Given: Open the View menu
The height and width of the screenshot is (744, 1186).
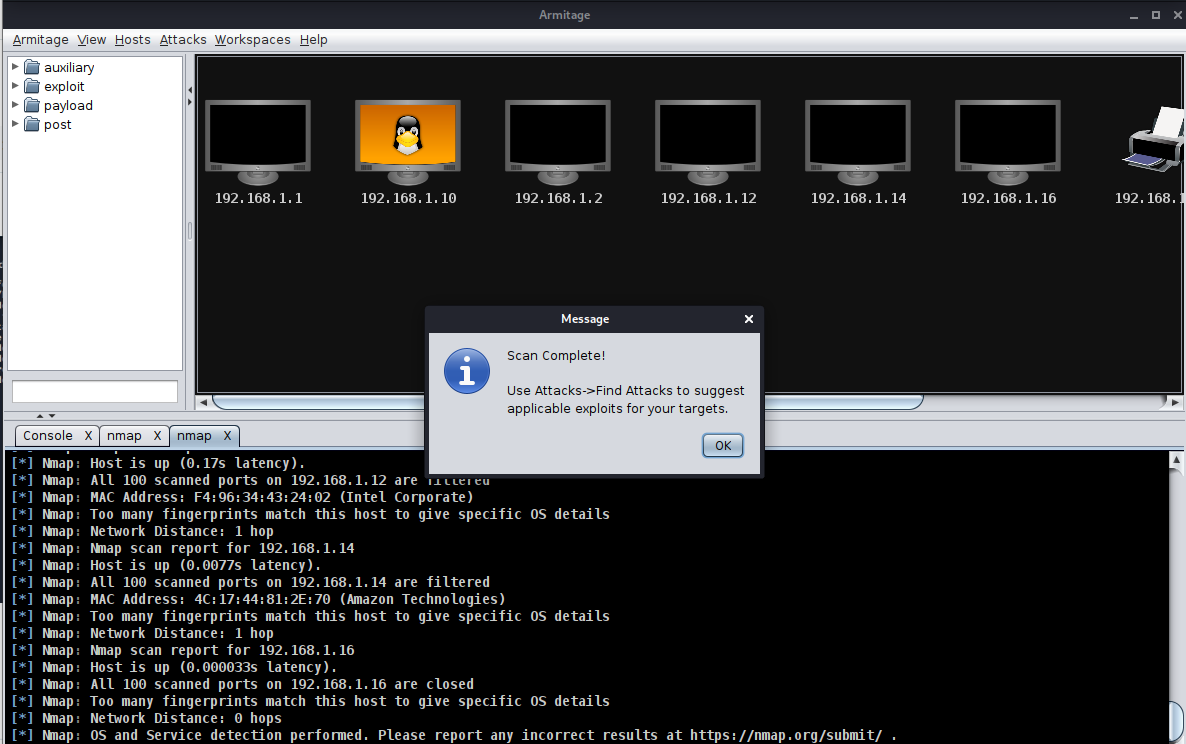Looking at the screenshot, I should tap(92, 39).
